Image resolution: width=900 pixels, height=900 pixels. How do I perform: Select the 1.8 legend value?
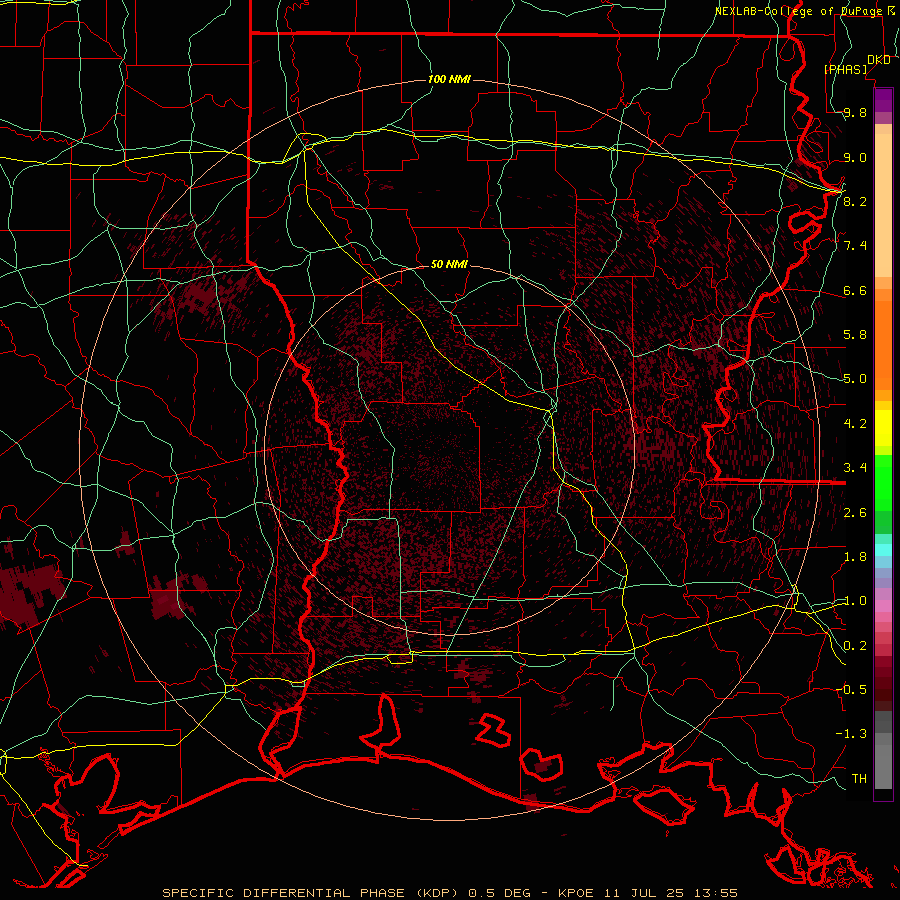855,557
